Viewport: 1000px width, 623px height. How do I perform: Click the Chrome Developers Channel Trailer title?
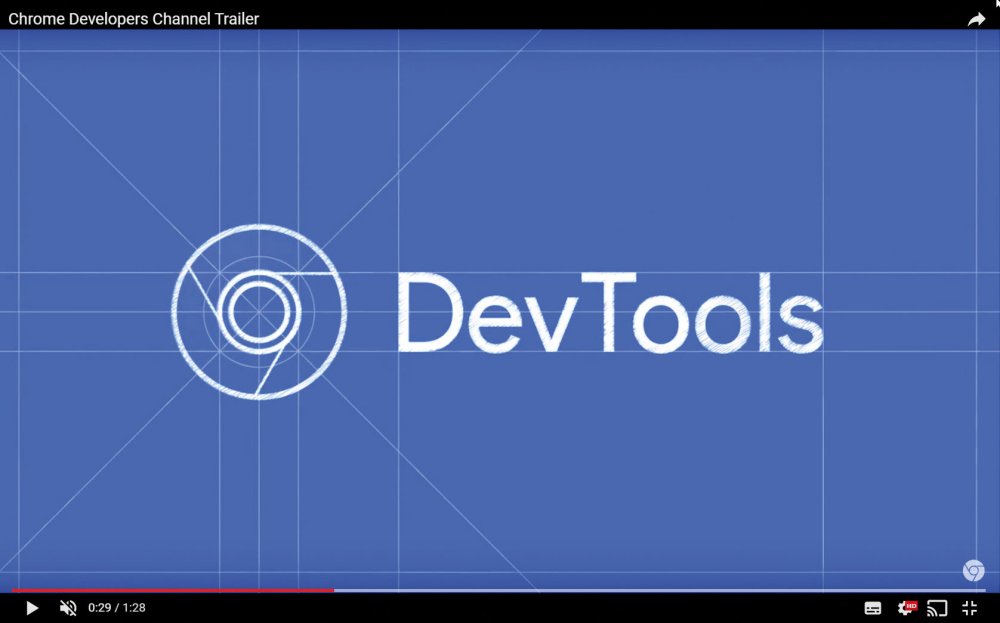[x=134, y=19]
